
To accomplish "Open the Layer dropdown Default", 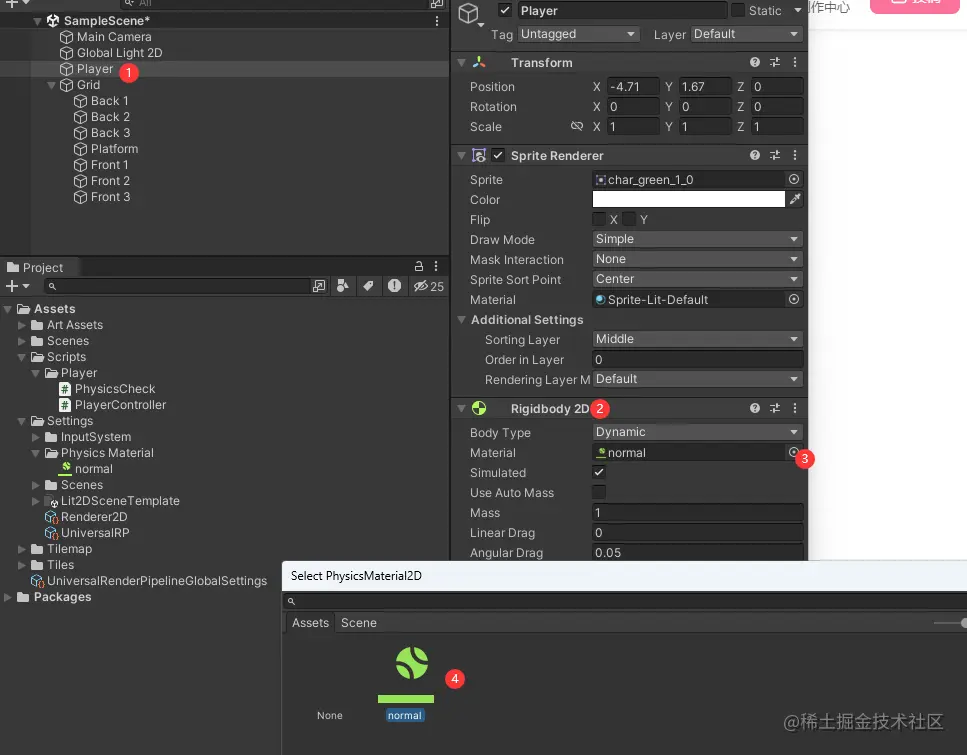I will pos(747,34).
